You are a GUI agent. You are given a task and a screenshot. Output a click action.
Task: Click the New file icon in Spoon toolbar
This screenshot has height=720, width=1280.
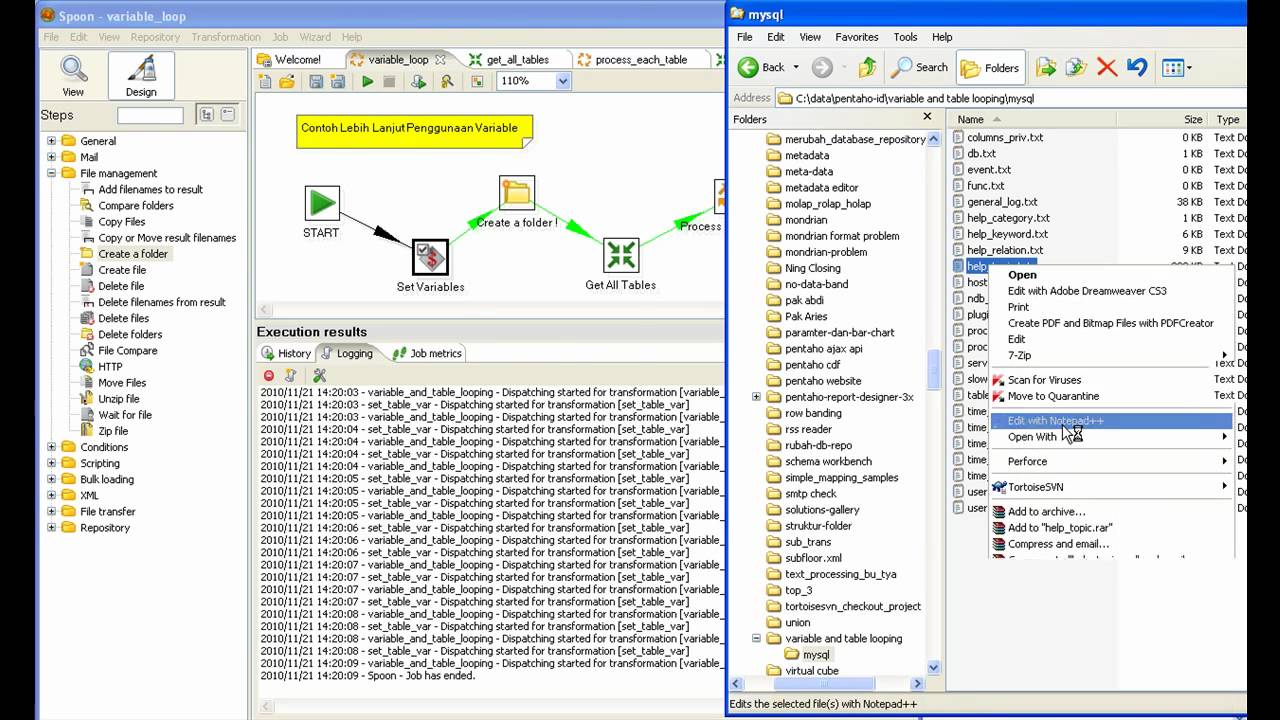(x=265, y=82)
